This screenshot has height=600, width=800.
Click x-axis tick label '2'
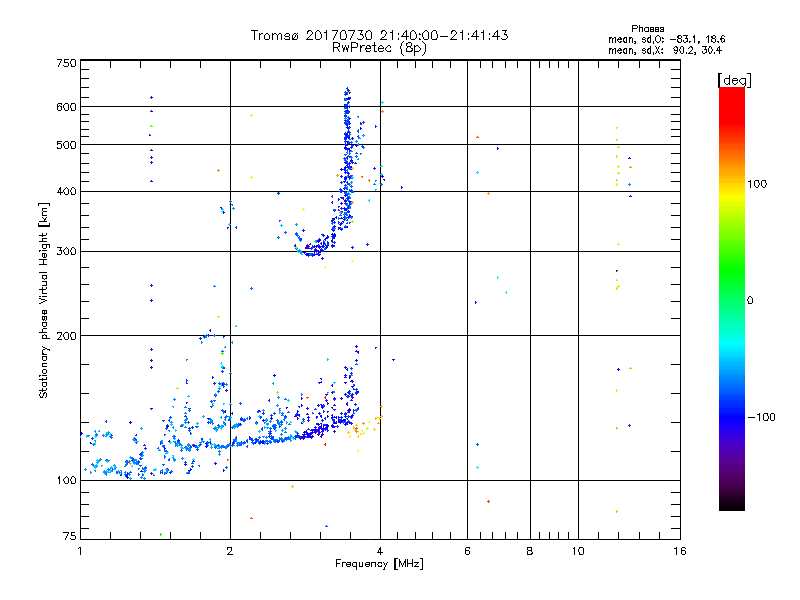click(230, 551)
